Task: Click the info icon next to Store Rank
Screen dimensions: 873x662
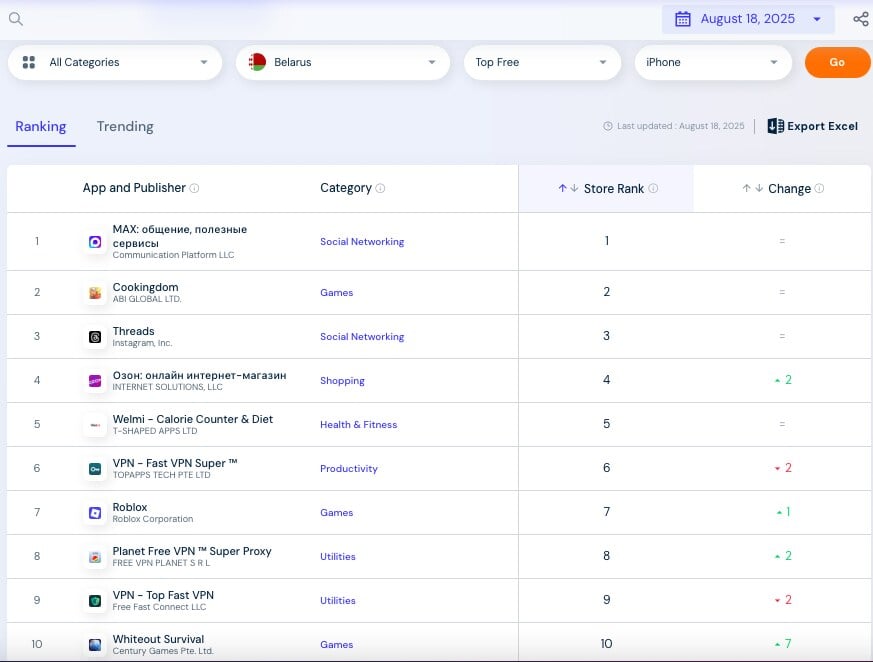Action: [653, 188]
